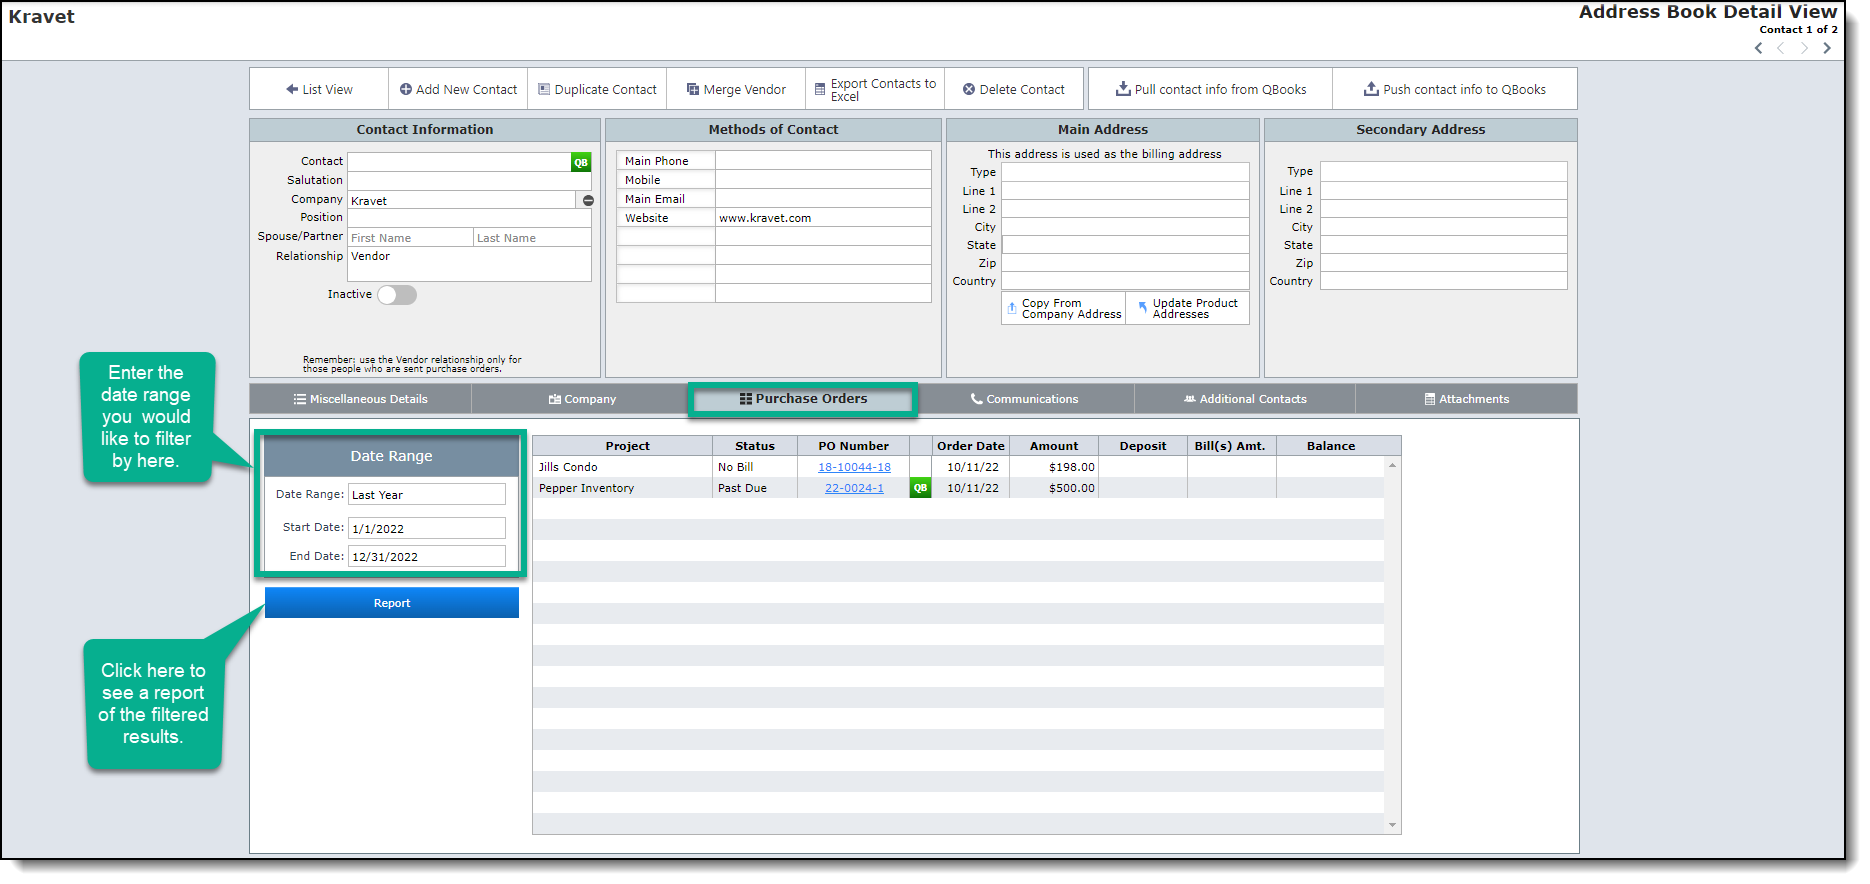Open the Relationship field showing Vendor
This screenshot has width=1870, height=884.
pos(469,264)
